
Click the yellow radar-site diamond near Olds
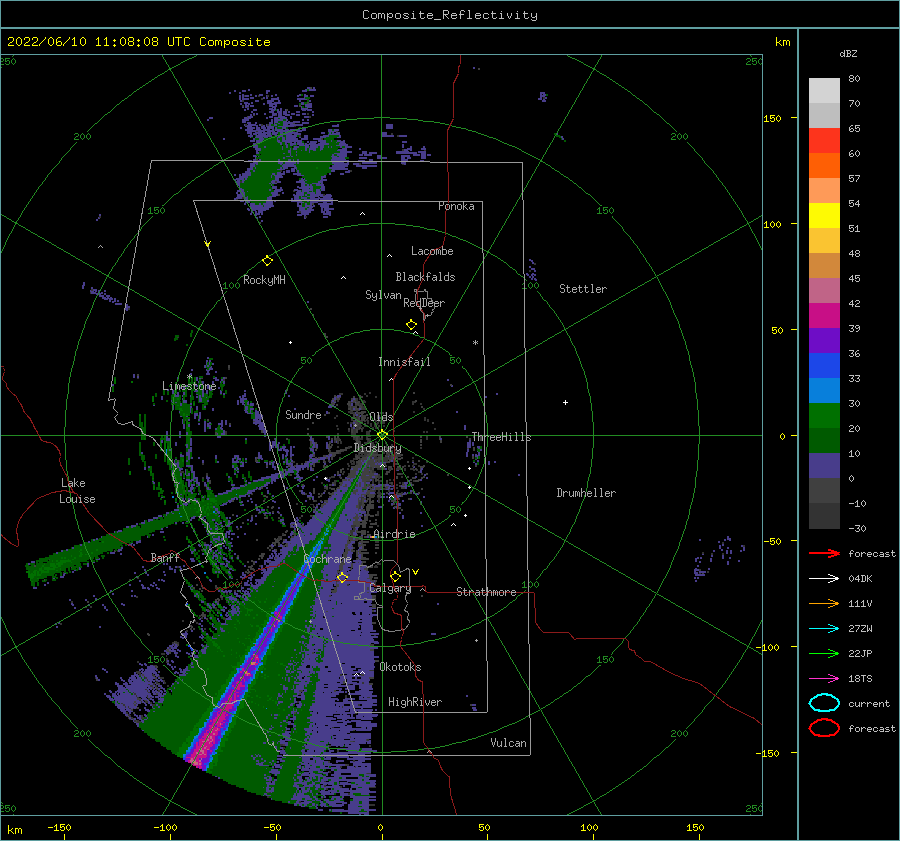[x=382, y=435]
